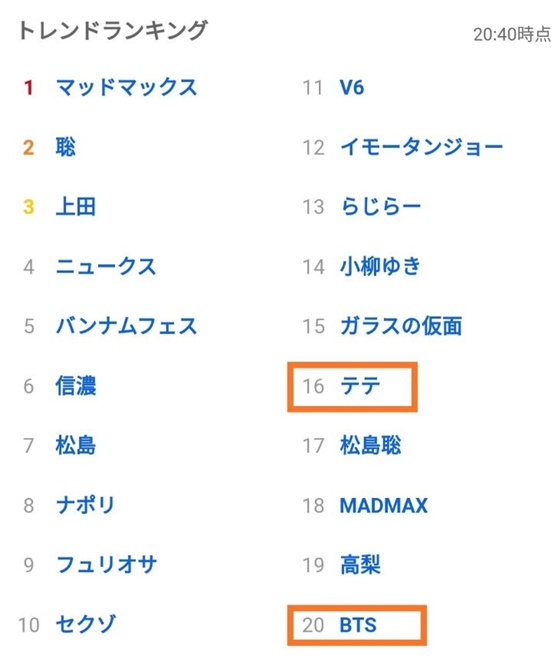Open the highlighted テテ trend
Viewport: 560px width, 661px height.
pos(360,386)
